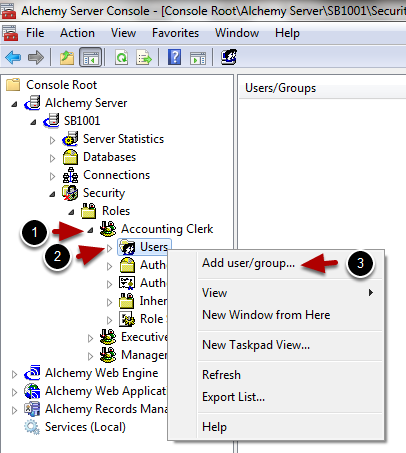Expand the Alchemy Web Engine node
The image size is (406, 453).
tap(14, 374)
